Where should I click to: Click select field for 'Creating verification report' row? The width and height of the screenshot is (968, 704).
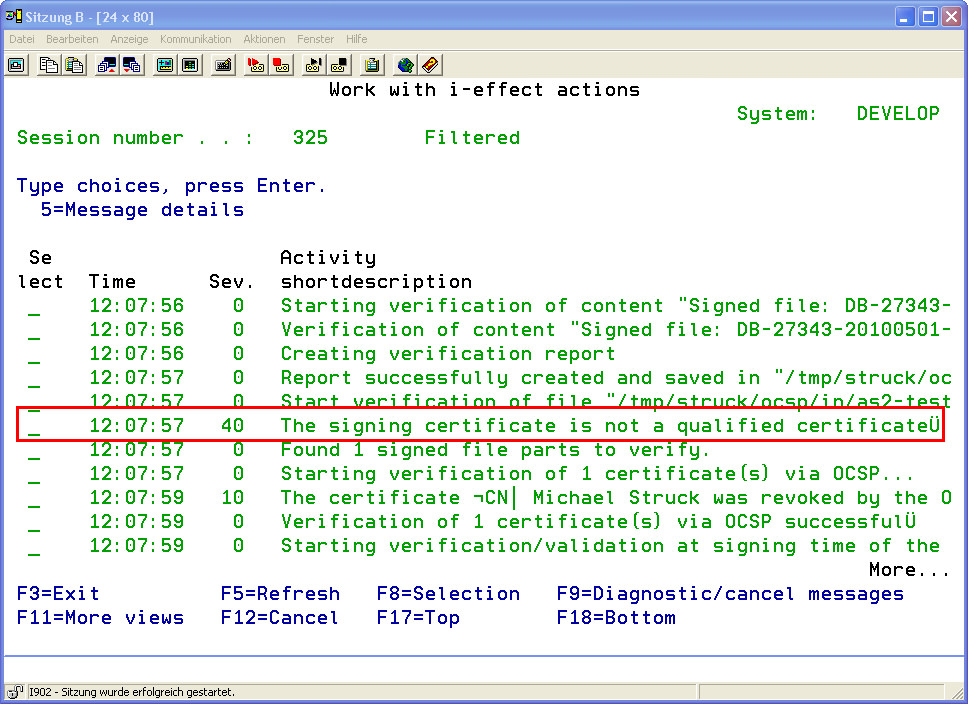coord(34,355)
